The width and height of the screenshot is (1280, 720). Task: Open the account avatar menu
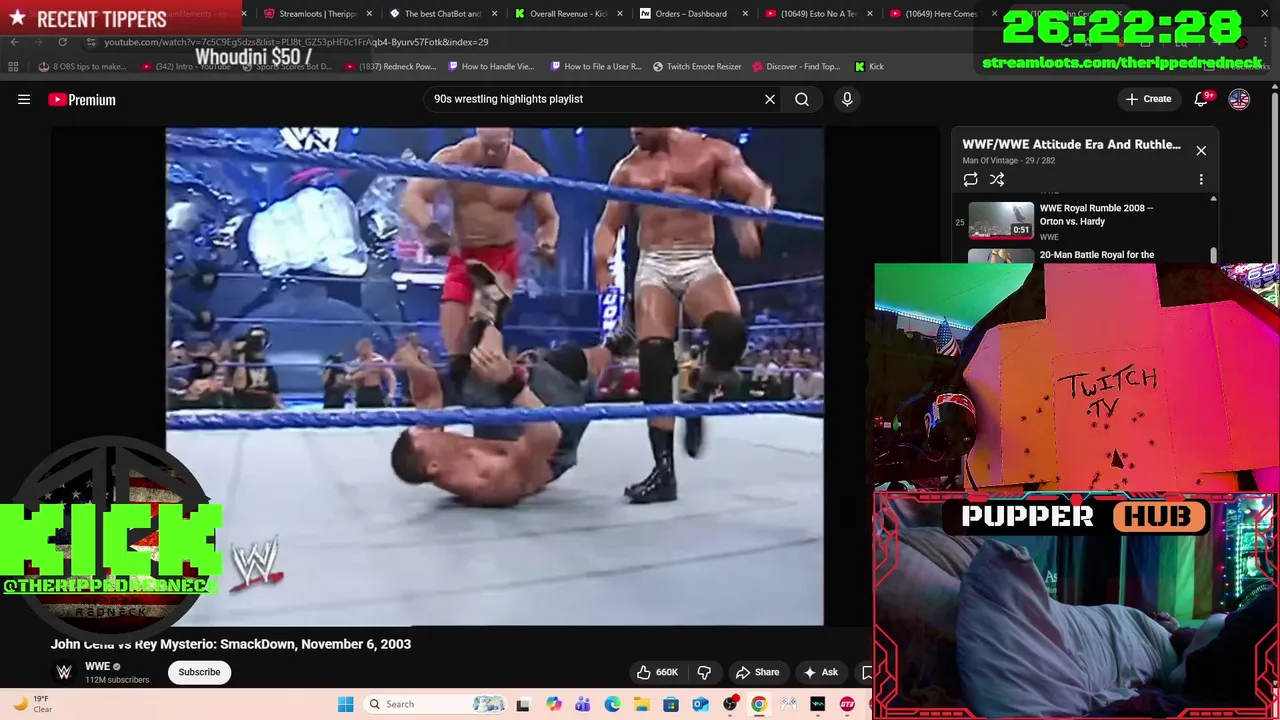[x=1239, y=99]
